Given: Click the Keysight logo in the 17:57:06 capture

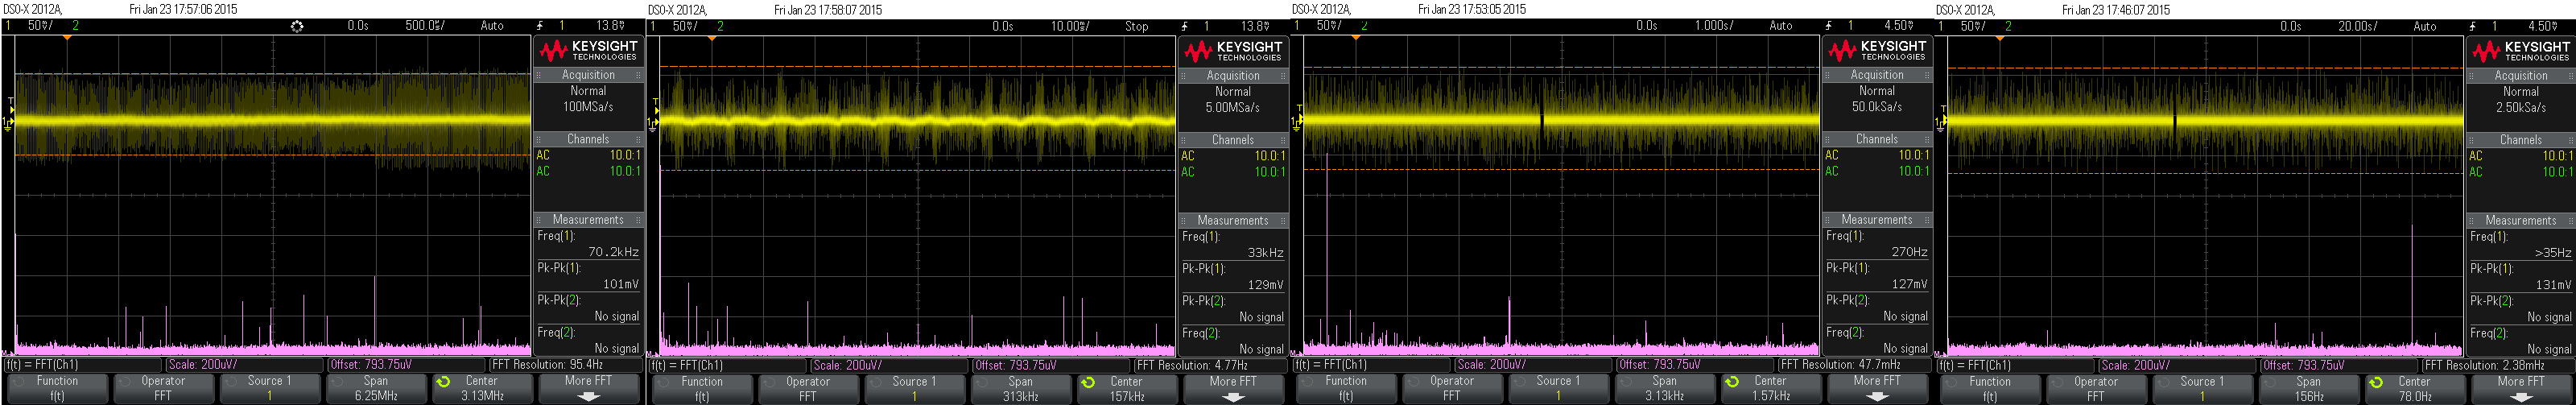Looking at the screenshot, I should click(588, 50).
